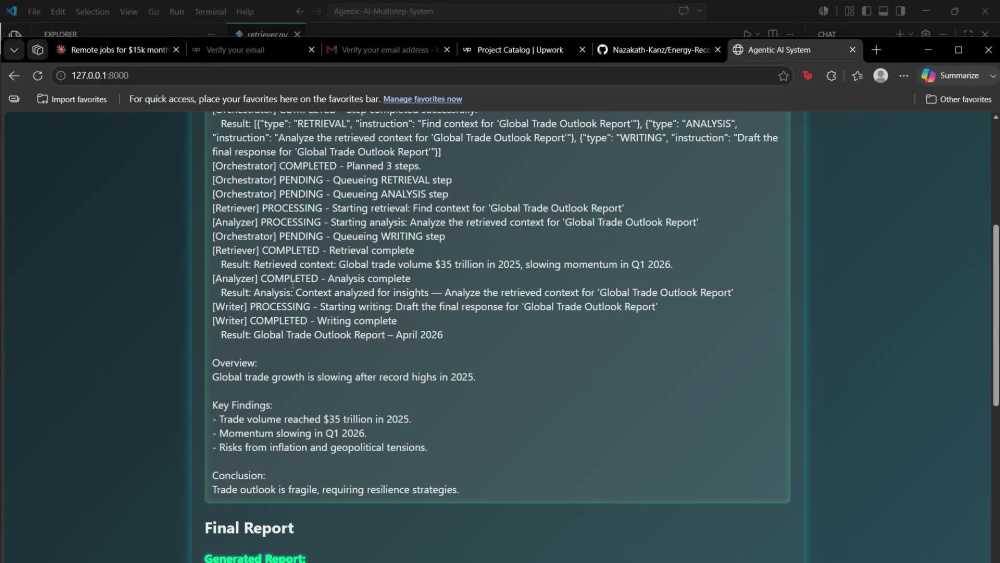
Task: Toggle VS Code primary side bar
Action: click(x=866, y=11)
